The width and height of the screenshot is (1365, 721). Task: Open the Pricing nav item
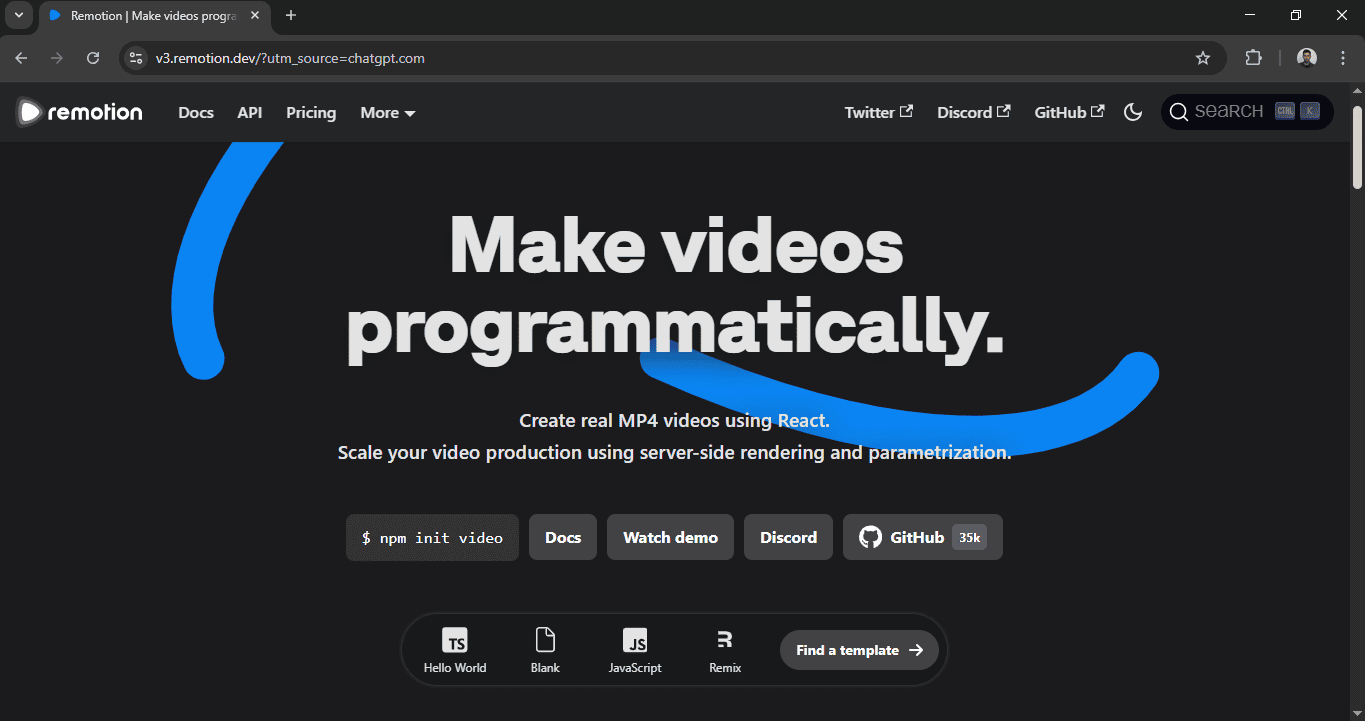click(311, 113)
